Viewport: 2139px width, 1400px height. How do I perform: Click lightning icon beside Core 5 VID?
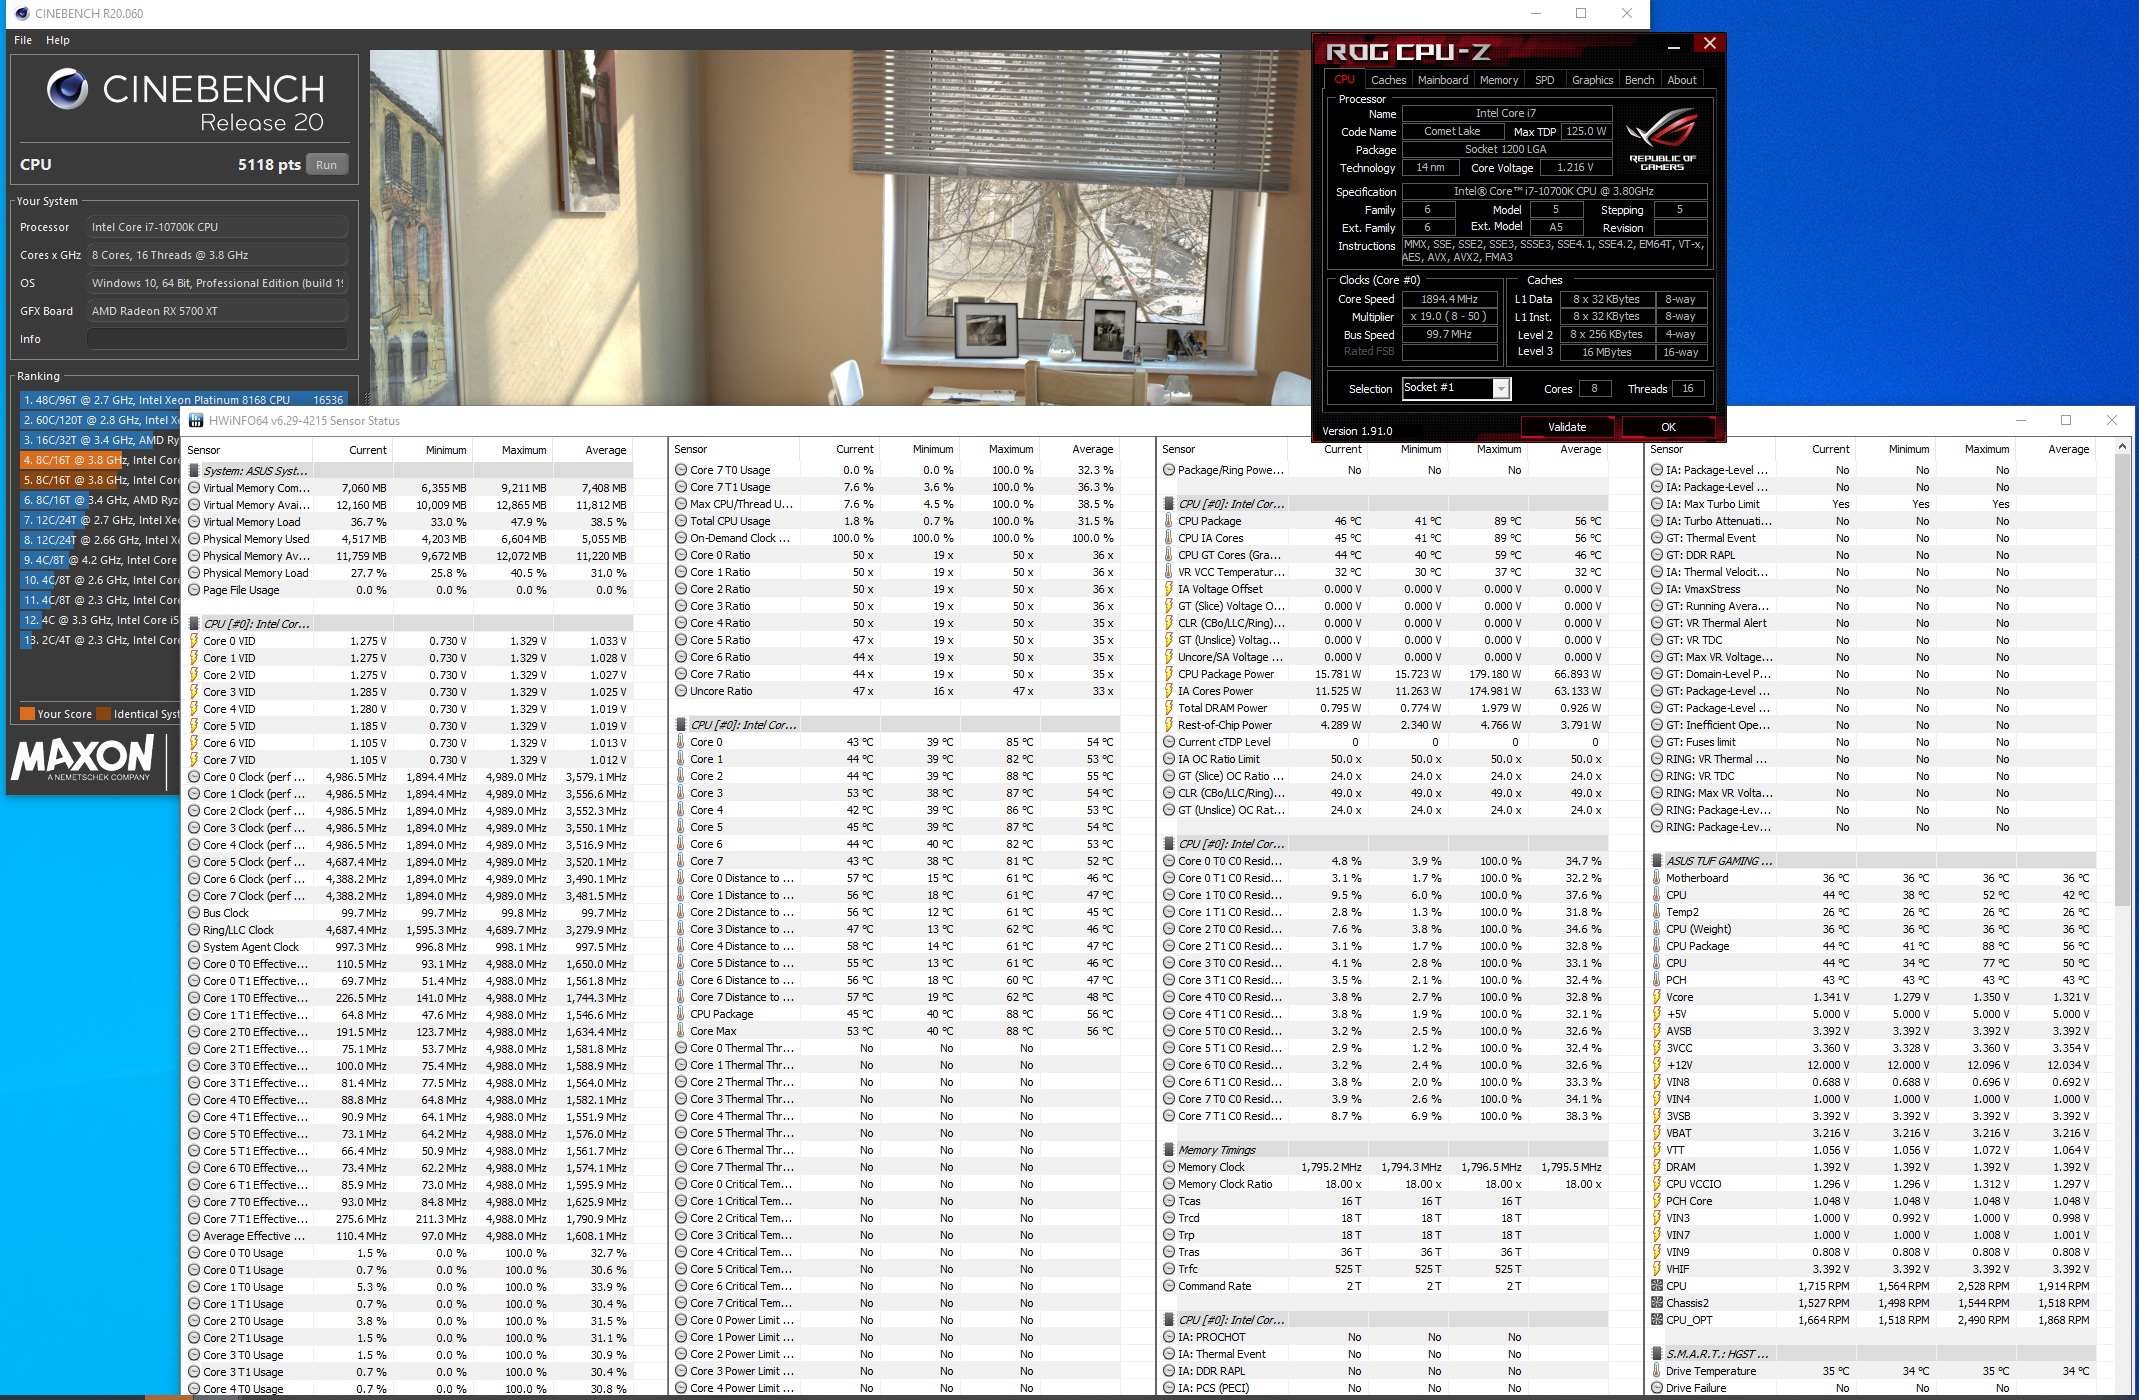click(x=194, y=726)
